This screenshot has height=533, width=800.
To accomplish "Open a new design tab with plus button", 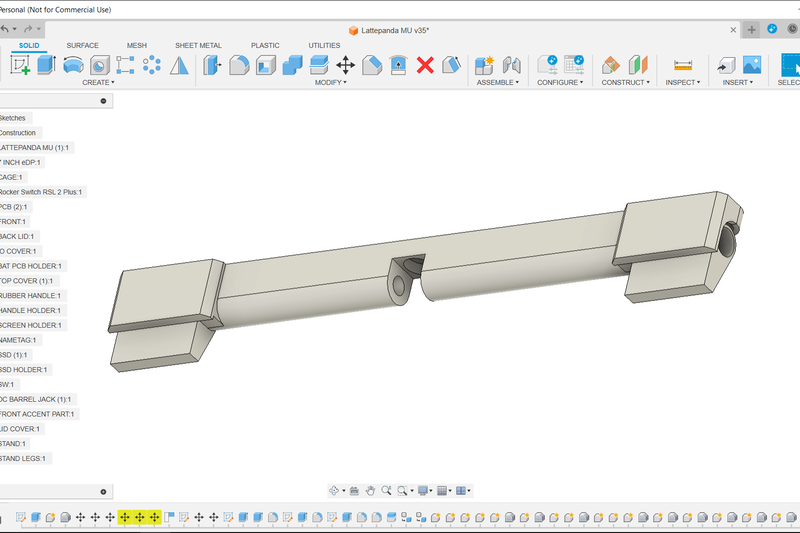I will click(752, 30).
